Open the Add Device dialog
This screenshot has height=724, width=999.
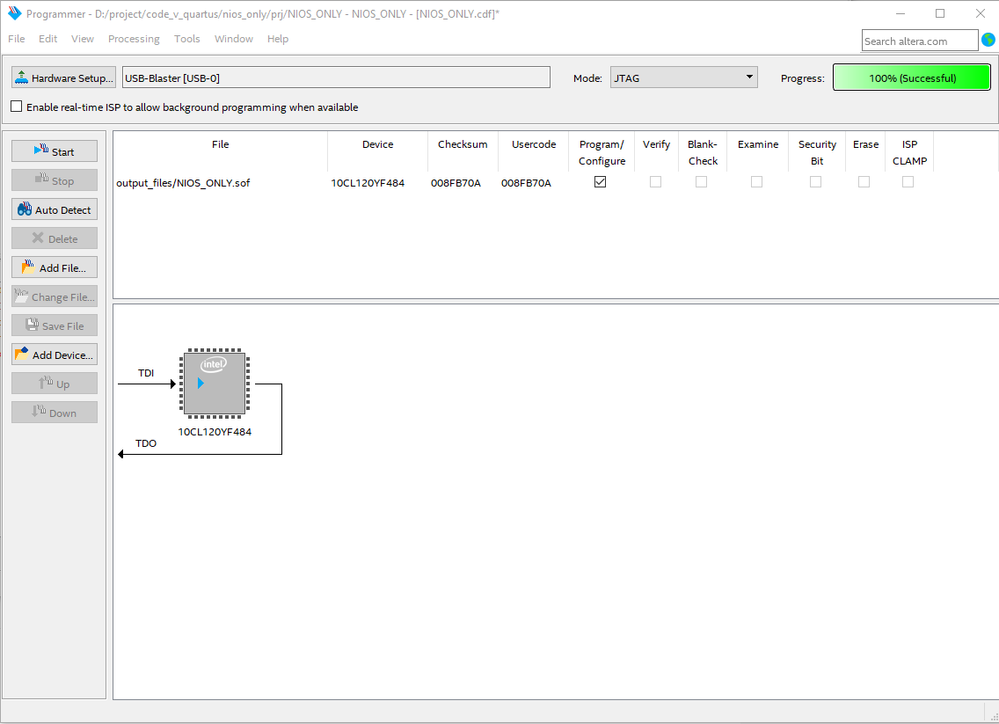point(54,354)
